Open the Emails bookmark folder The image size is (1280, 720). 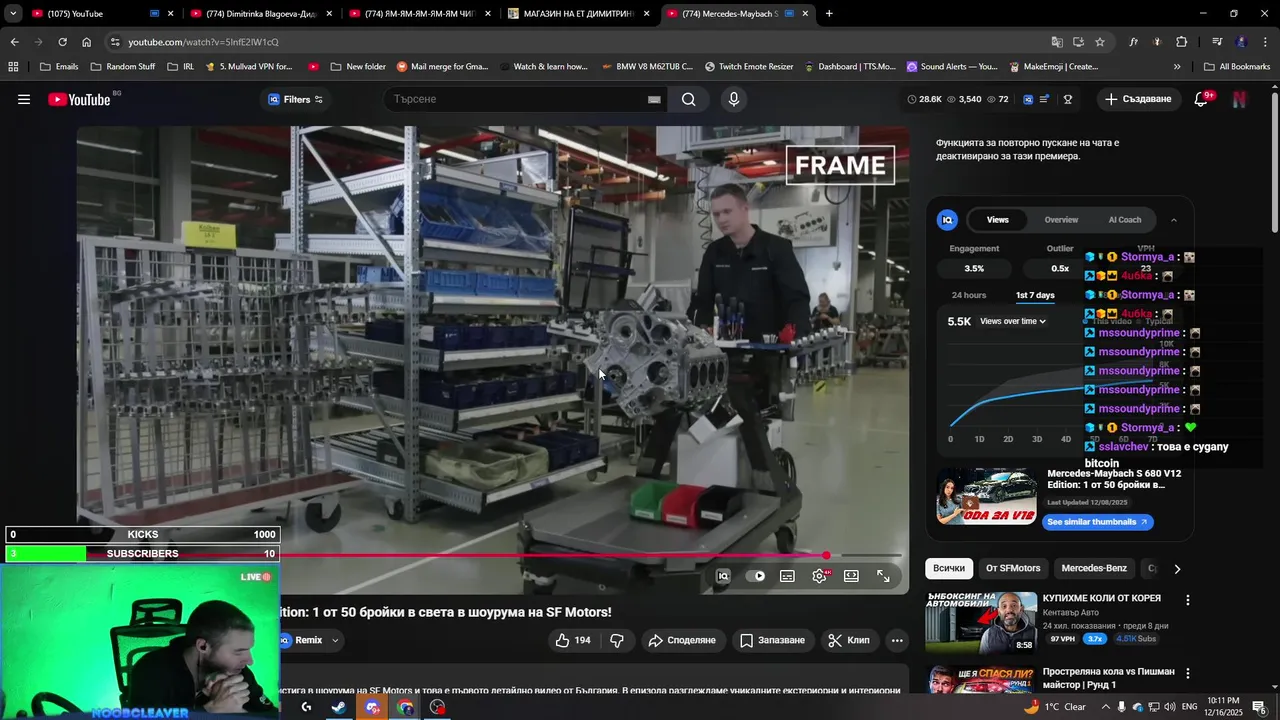pyautogui.click(x=58, y=67)
